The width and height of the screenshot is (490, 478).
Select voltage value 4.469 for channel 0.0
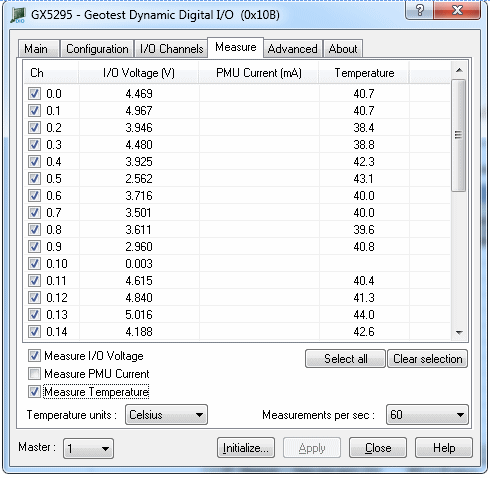[x=139, y=94]
